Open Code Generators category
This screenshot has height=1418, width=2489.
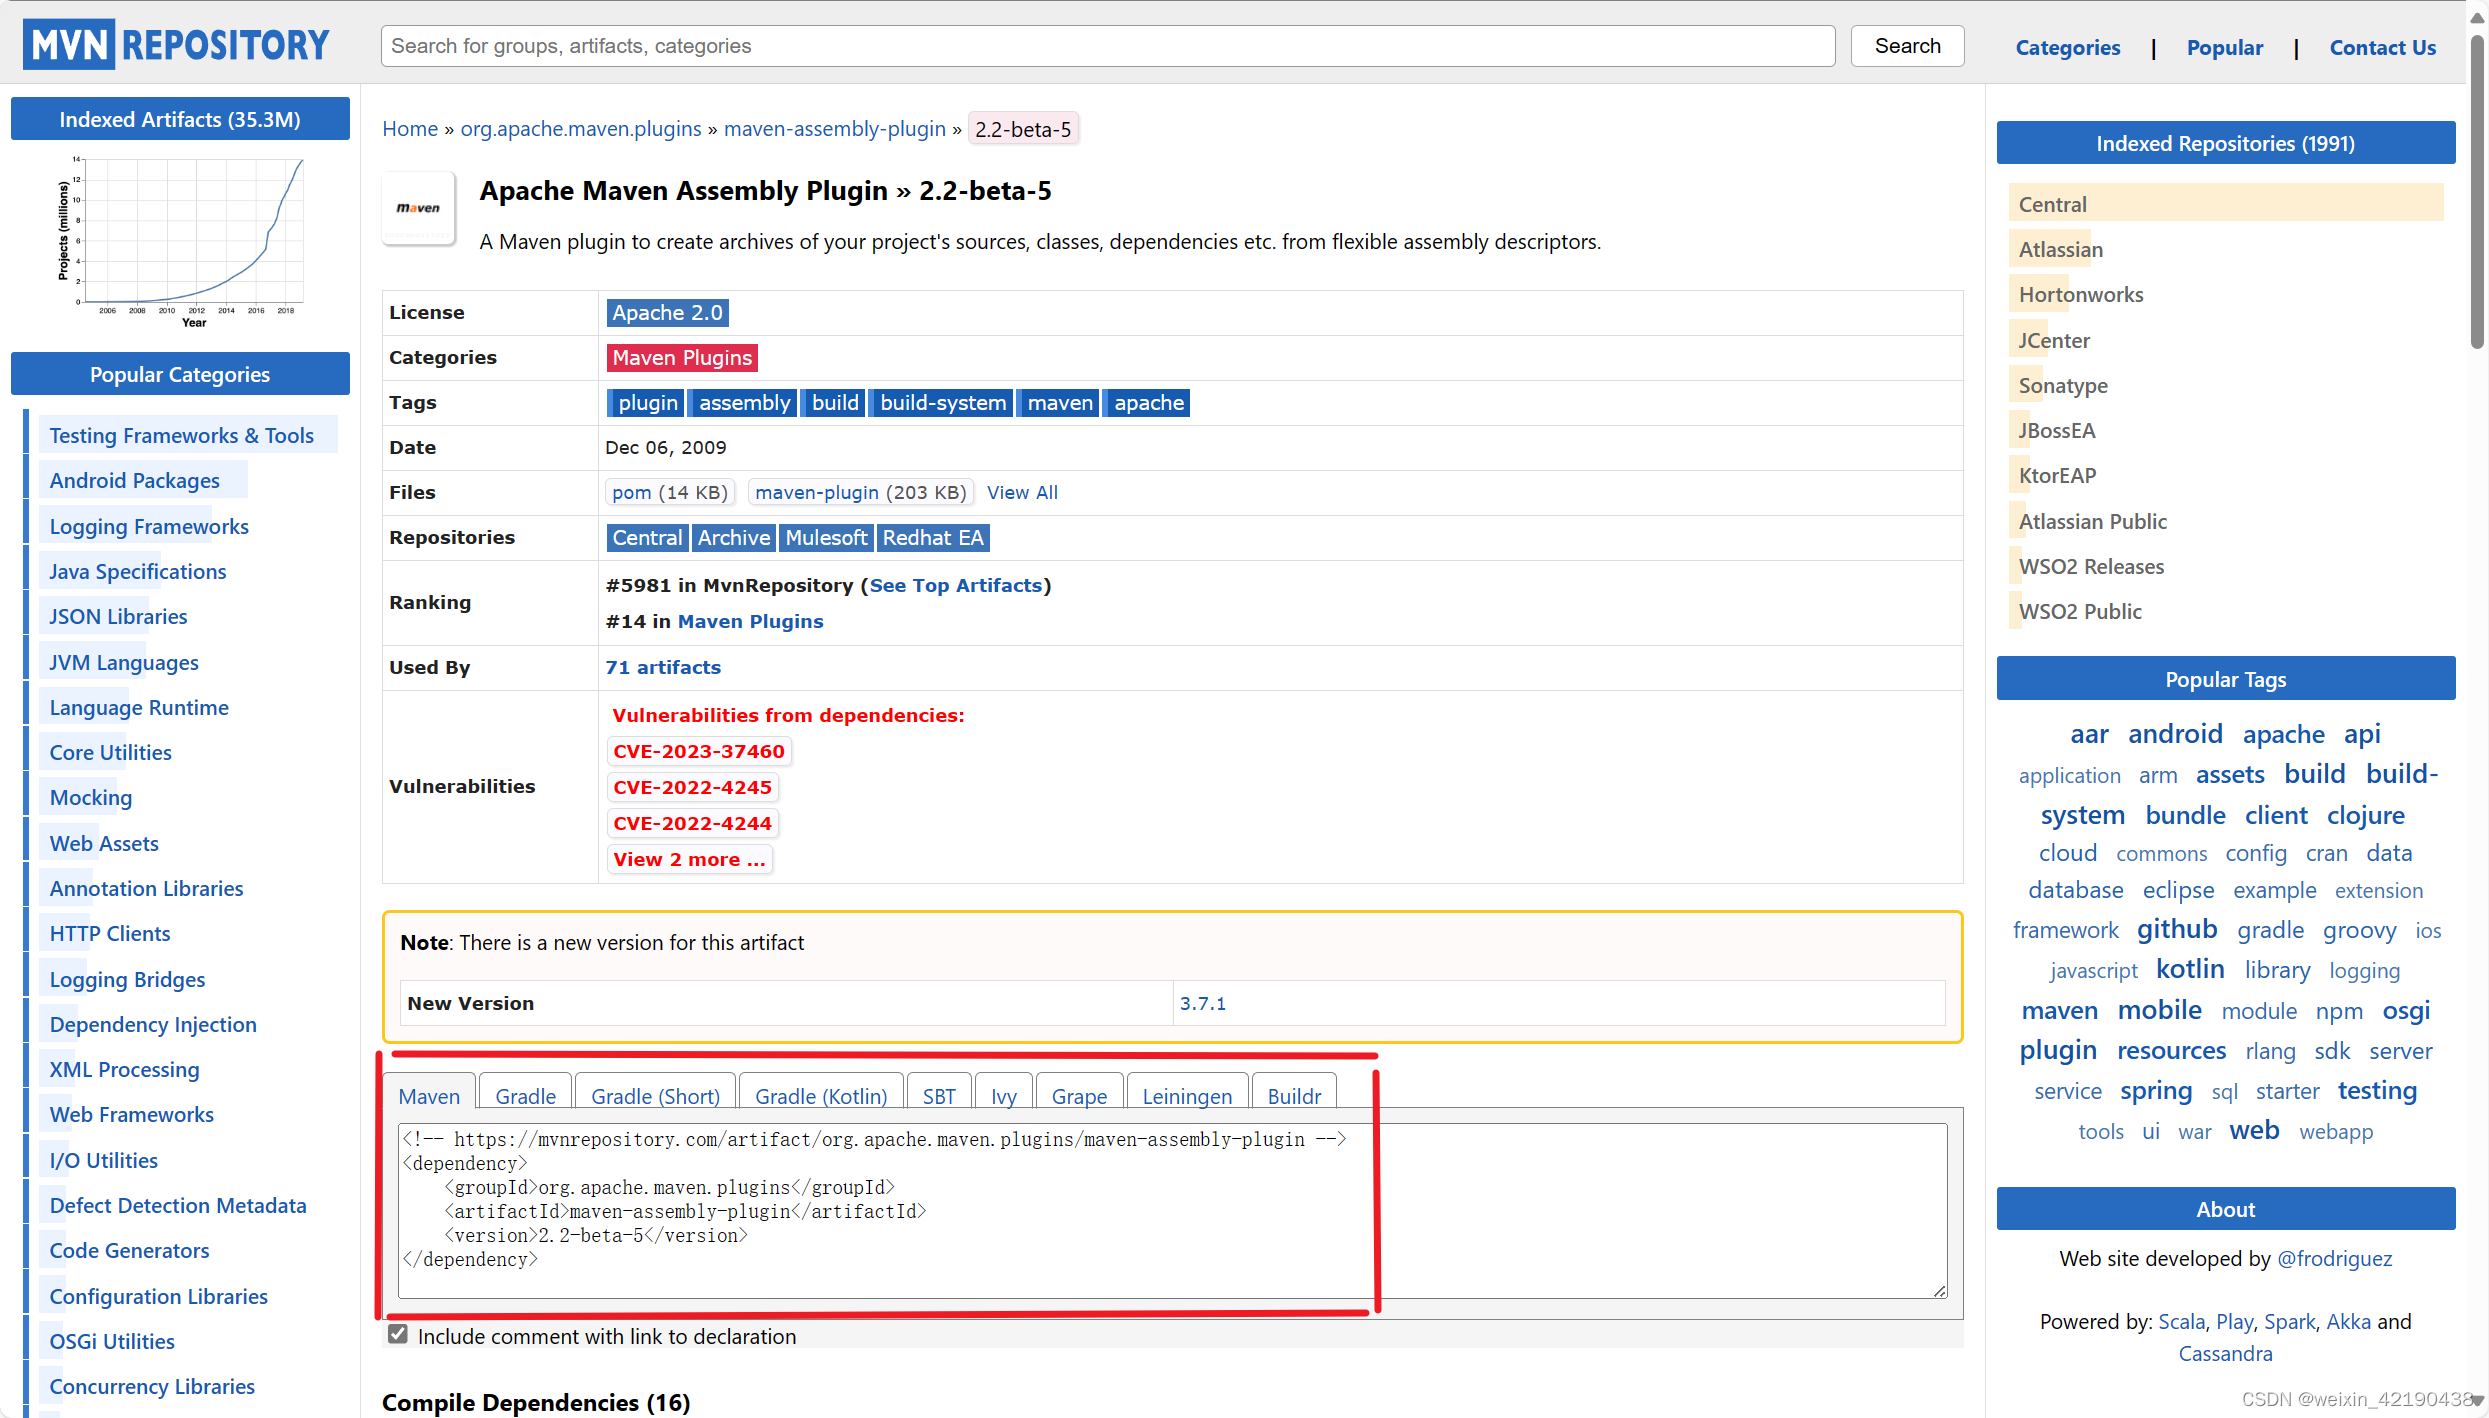point(130,1251)
